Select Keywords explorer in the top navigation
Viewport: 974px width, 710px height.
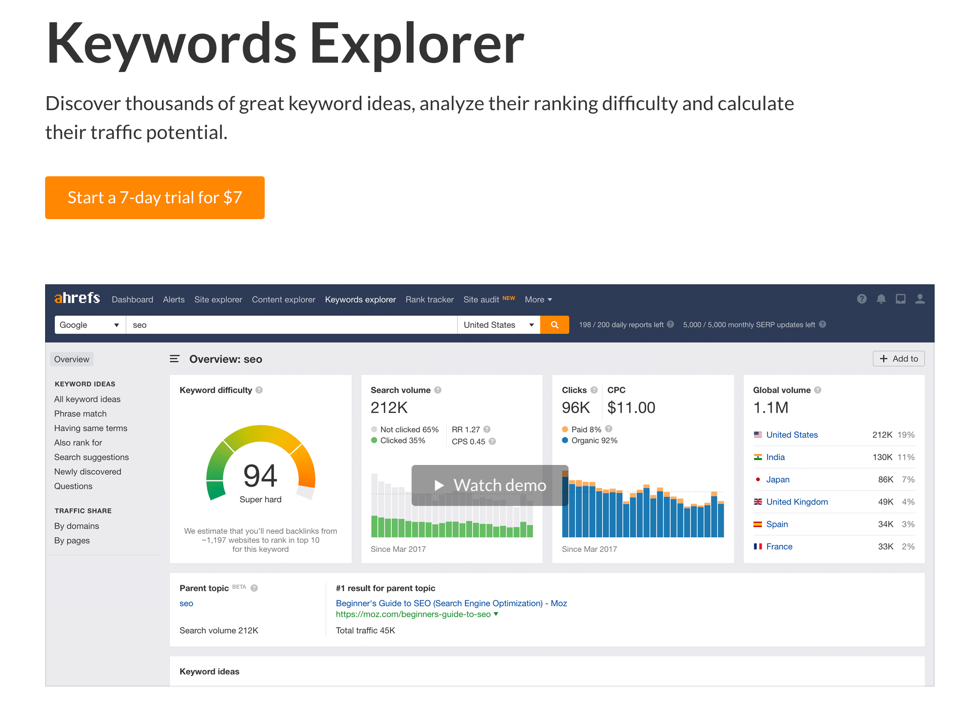coord(360,299)
